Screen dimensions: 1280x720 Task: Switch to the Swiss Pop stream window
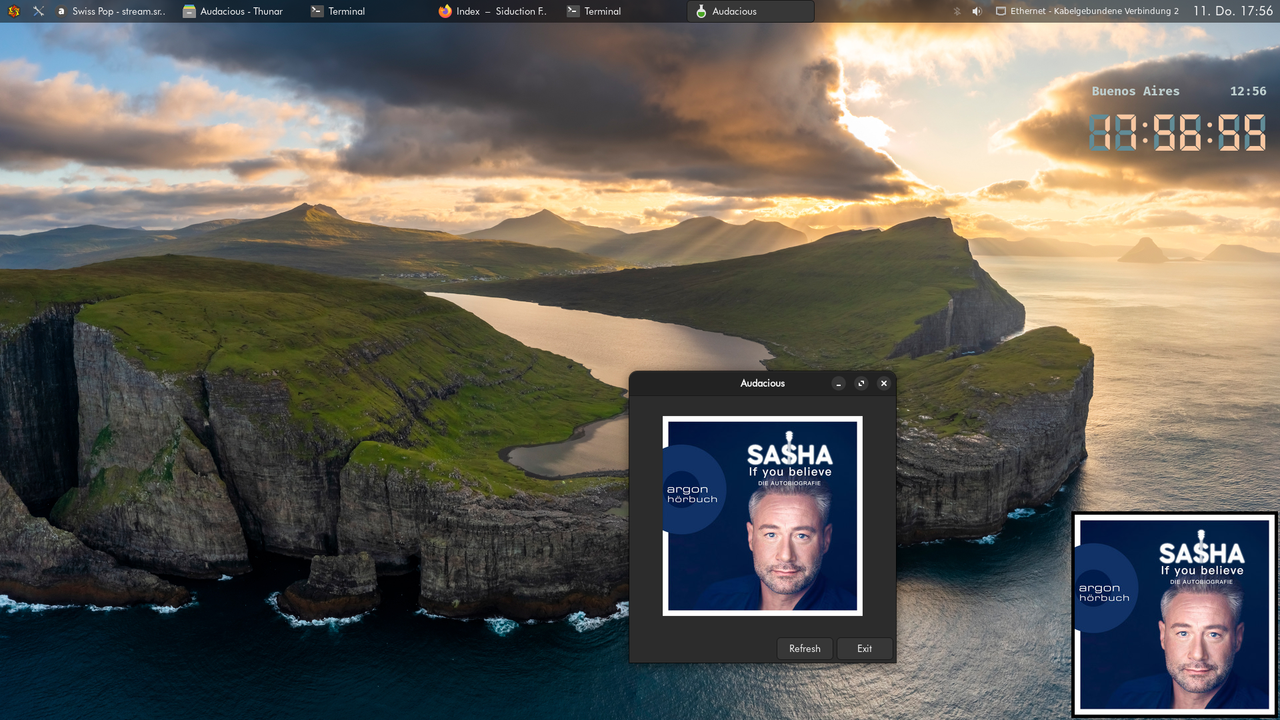(x=110, y=11)
